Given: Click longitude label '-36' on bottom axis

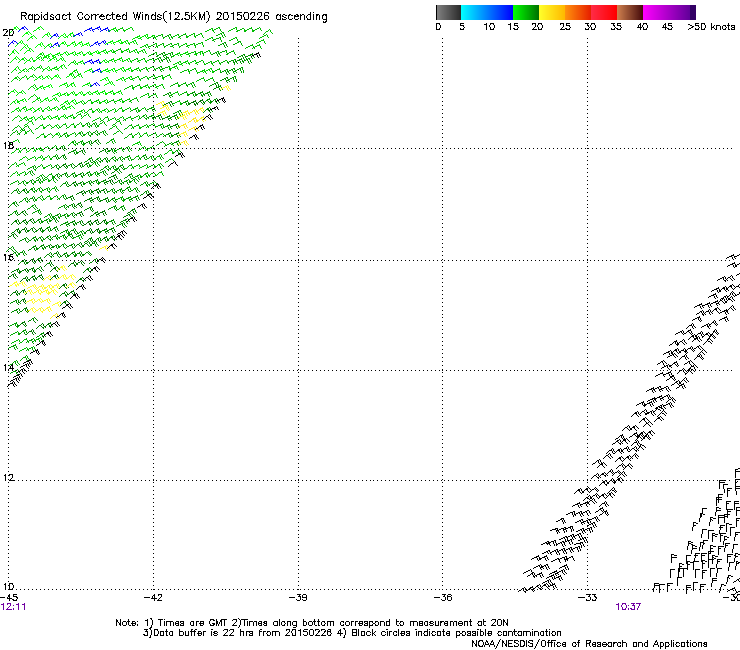Looking at the screenshot, I should pos(442,598).
